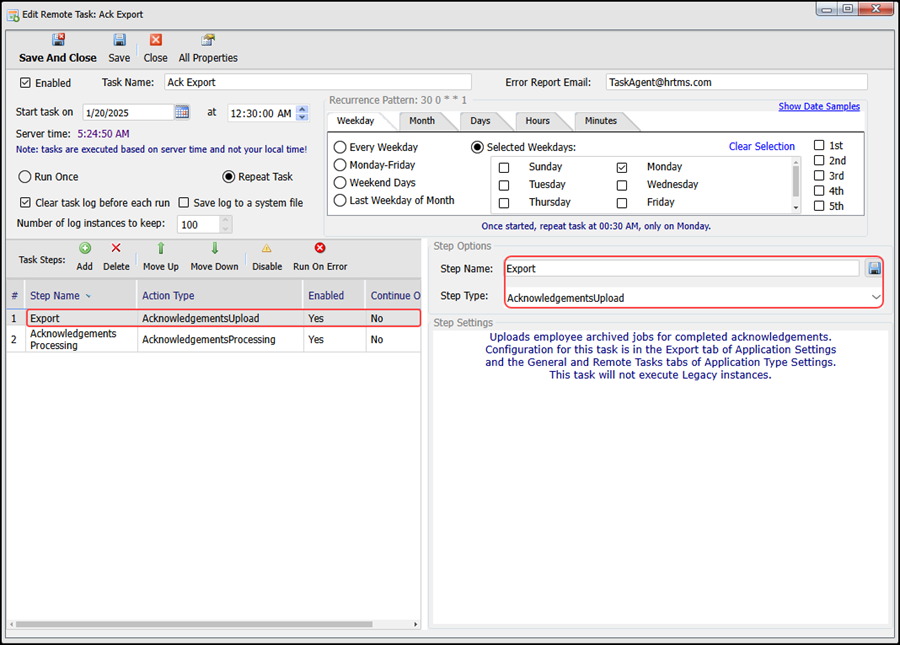Switch to the Month recurrence tab
Viewport: 900px width, 645px height.
[422, 121]
